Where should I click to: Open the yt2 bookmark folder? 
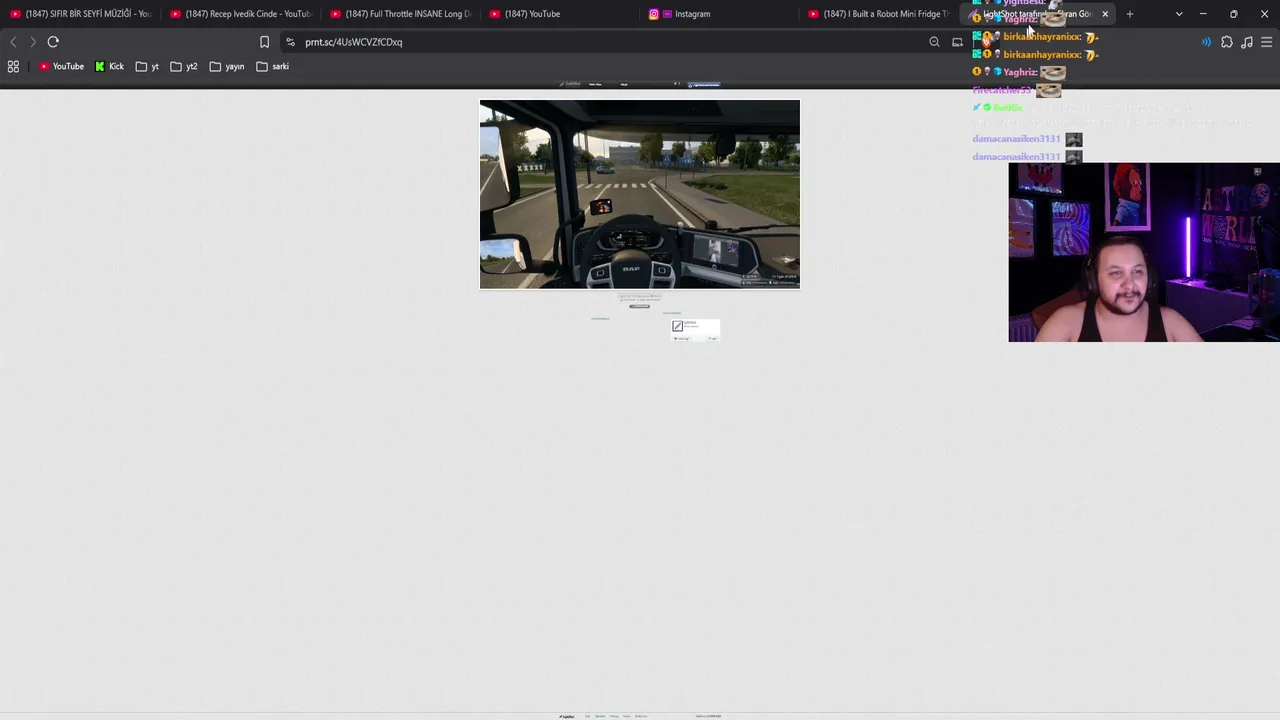coord(184,66)
